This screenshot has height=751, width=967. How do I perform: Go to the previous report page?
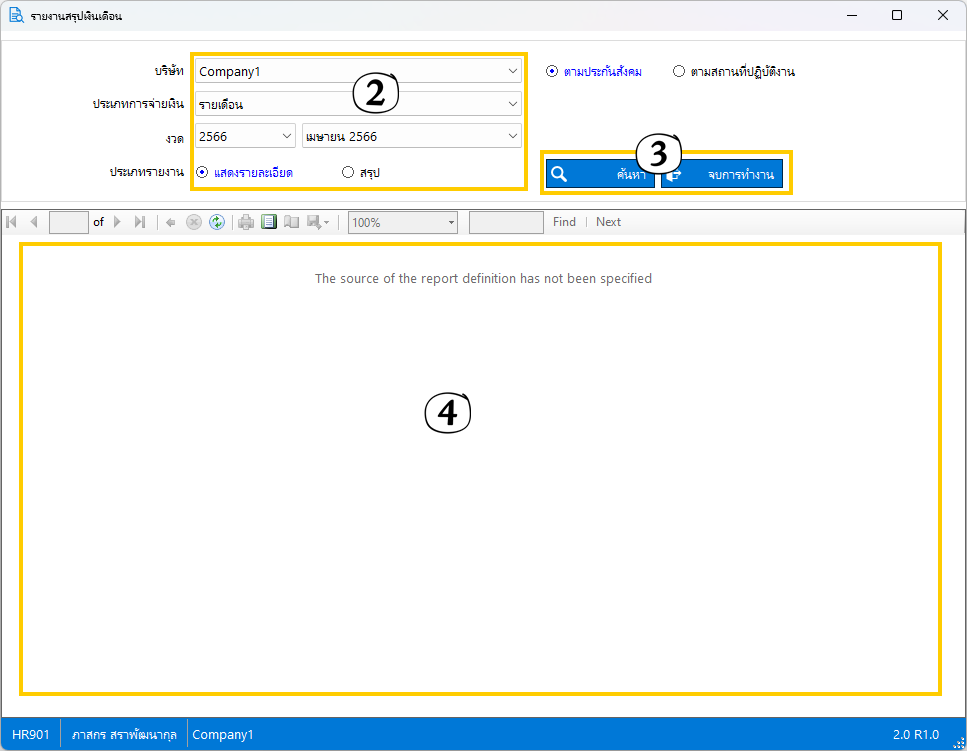33,222
